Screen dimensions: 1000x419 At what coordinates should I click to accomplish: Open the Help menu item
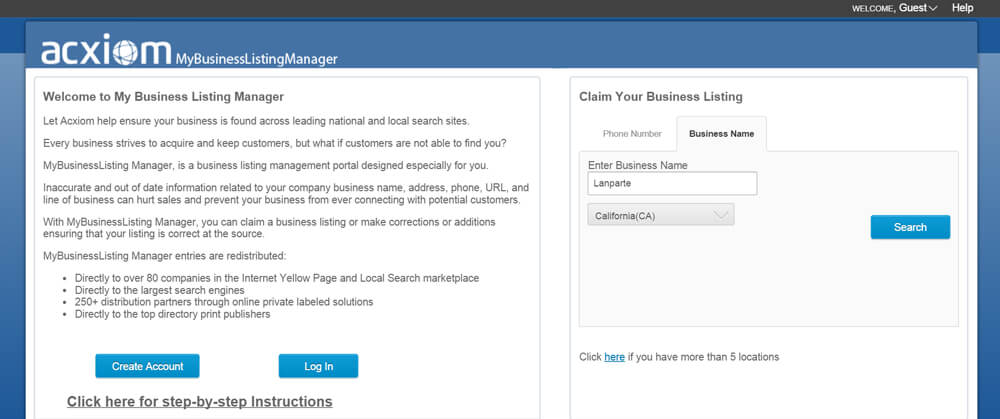[962, 8]
